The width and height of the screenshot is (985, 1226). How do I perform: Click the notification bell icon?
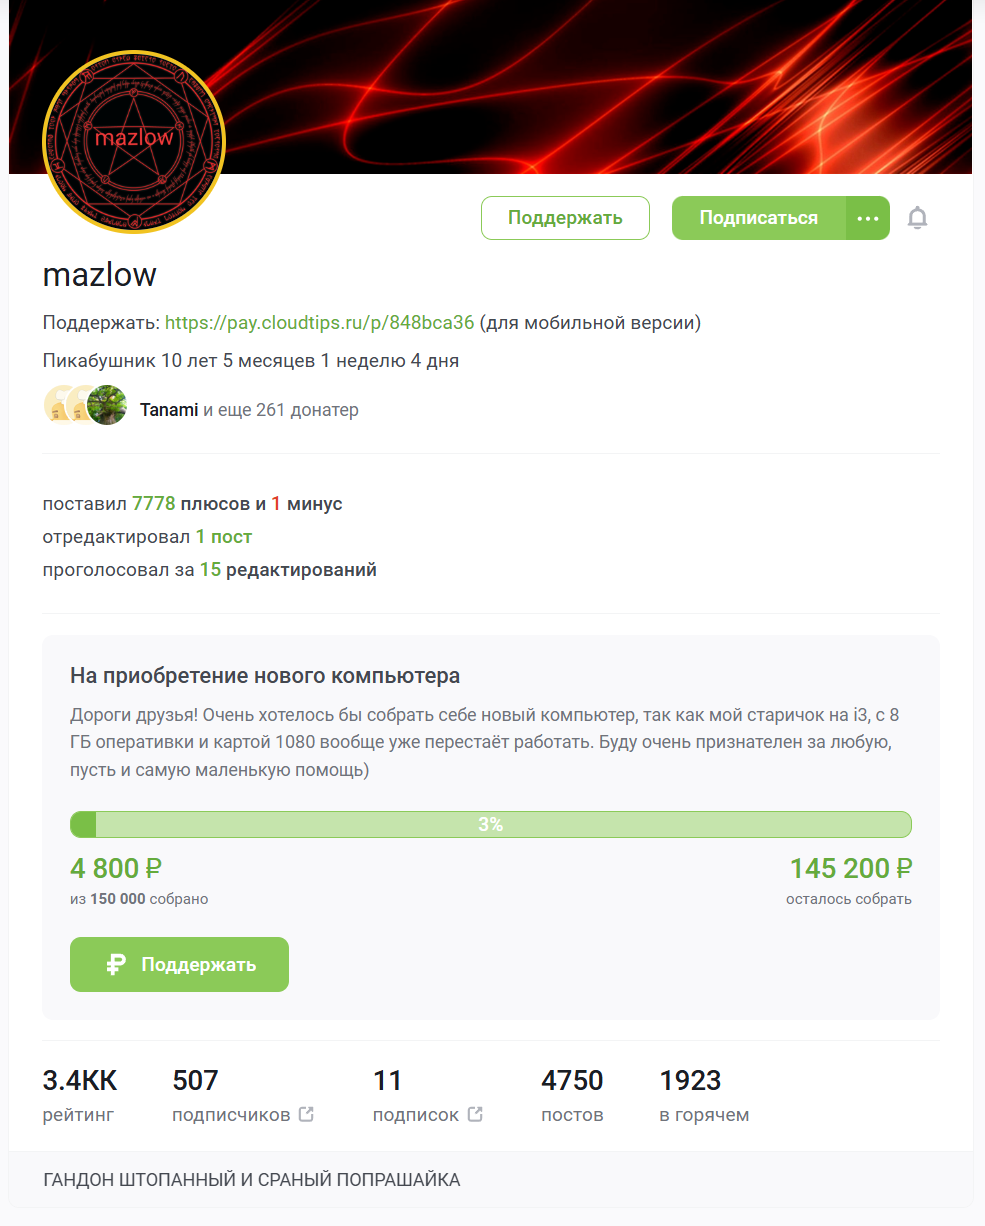[917, 218]
